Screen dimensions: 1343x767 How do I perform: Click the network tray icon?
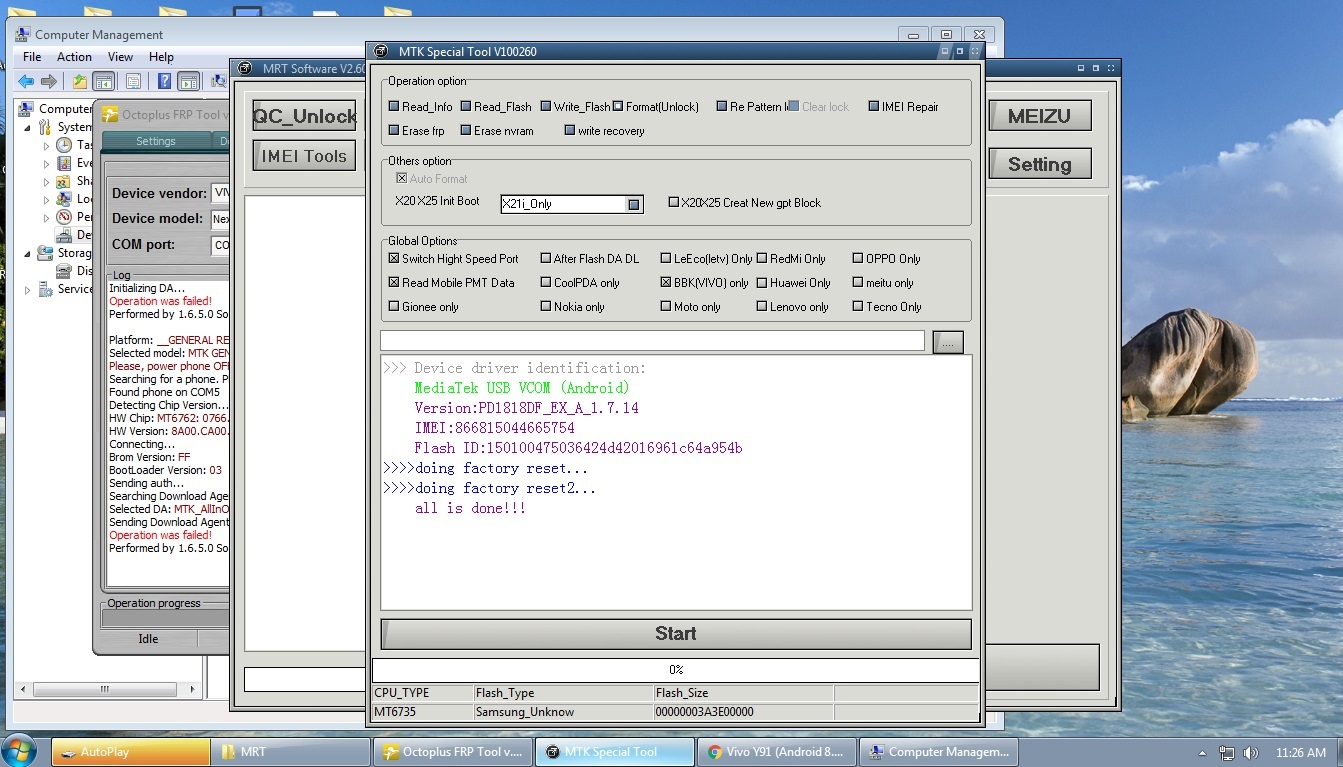[x=1226, y=753]
